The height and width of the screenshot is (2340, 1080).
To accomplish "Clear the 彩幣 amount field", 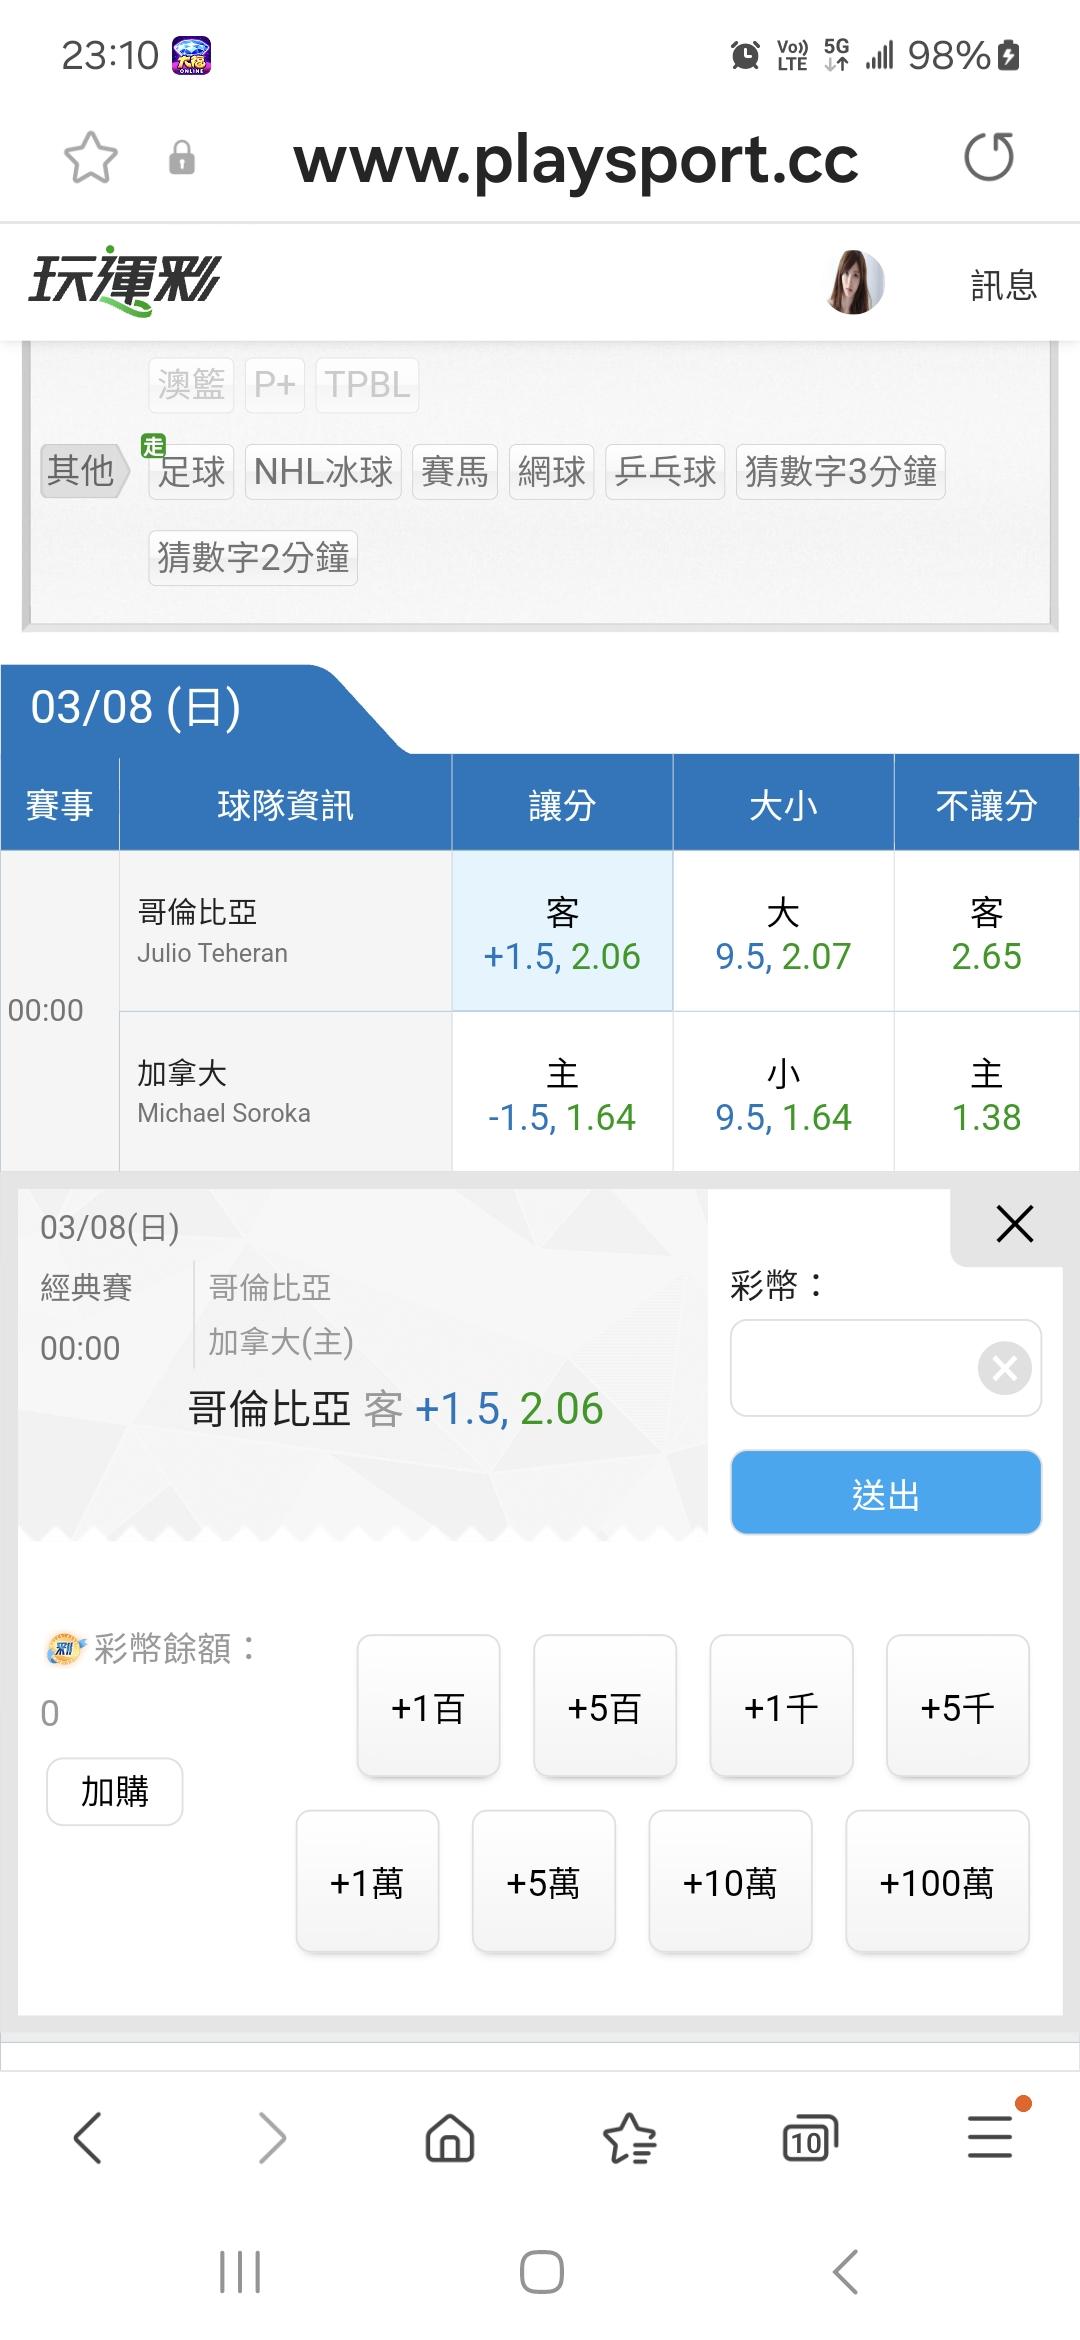I will tap(1004, 1368).
